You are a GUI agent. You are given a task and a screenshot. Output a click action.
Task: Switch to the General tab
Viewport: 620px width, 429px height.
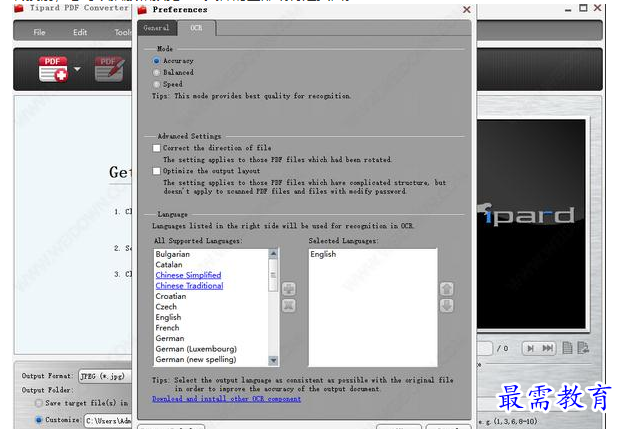click(x=156, y=28)
